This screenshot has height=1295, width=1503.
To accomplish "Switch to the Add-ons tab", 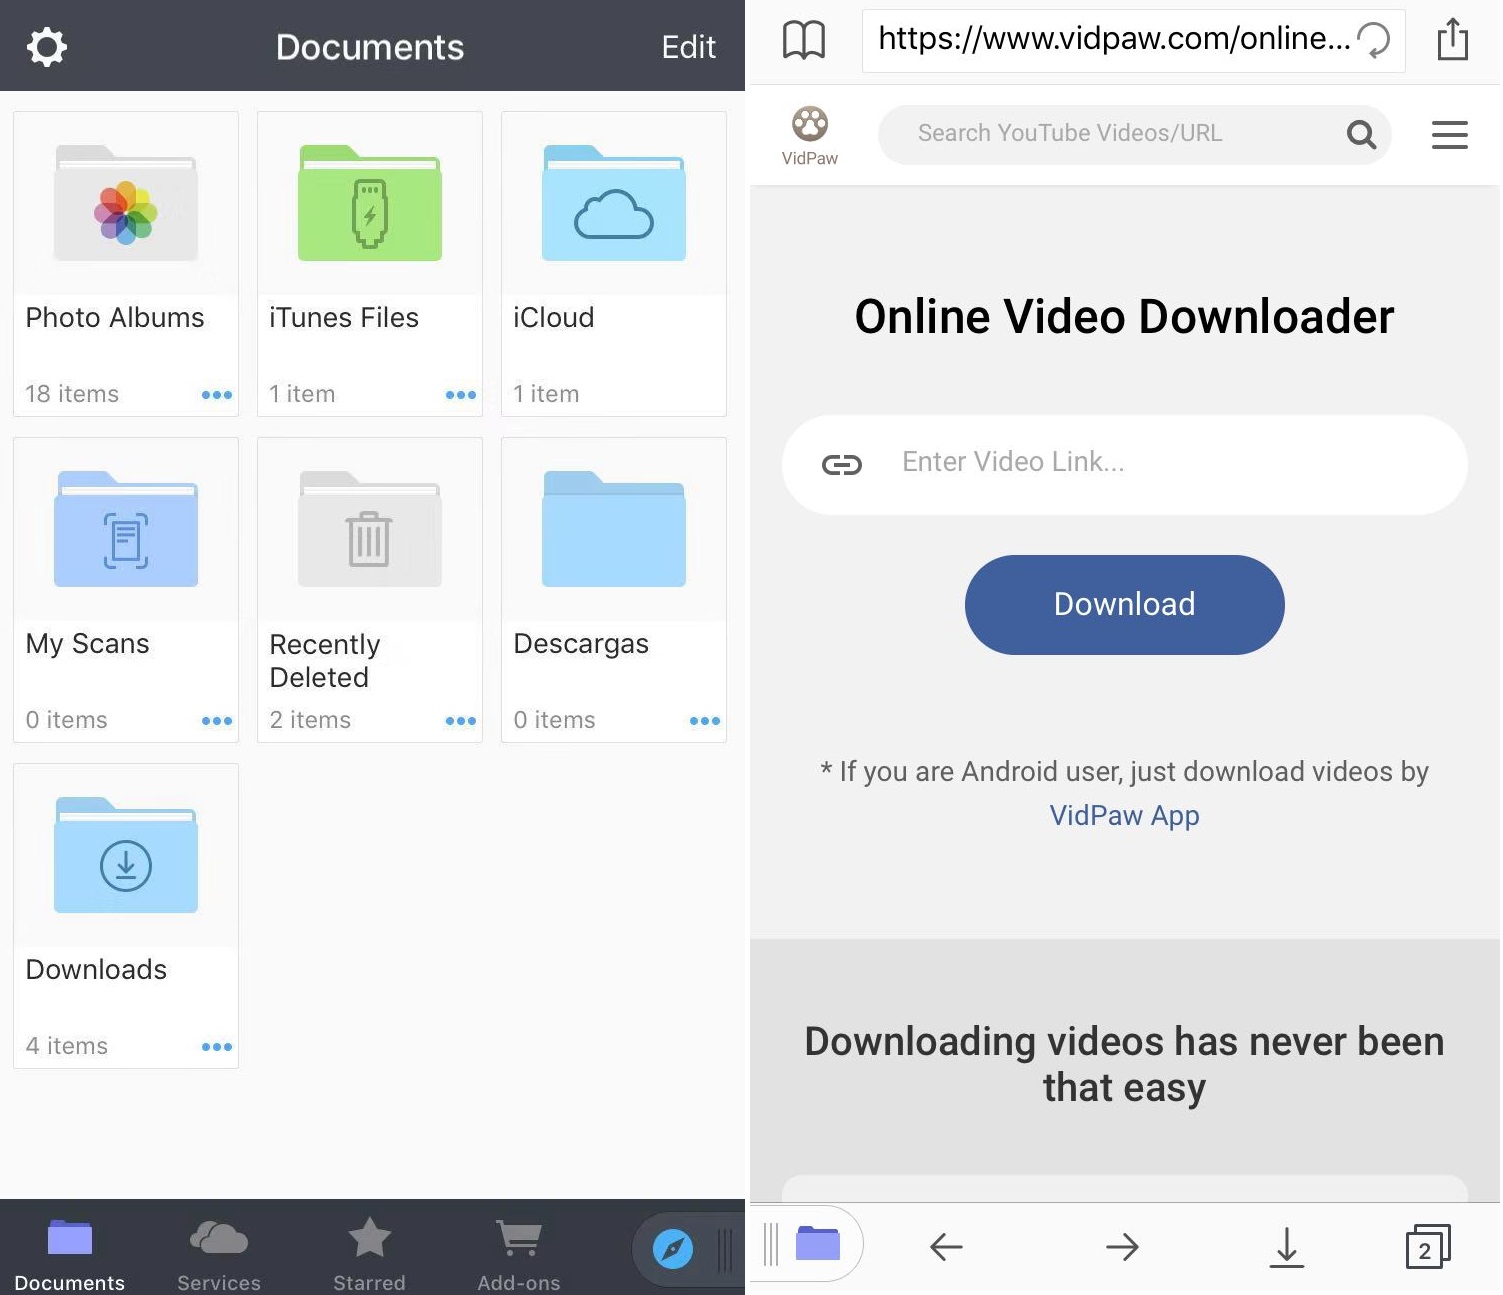I will tap(519, 1255).
